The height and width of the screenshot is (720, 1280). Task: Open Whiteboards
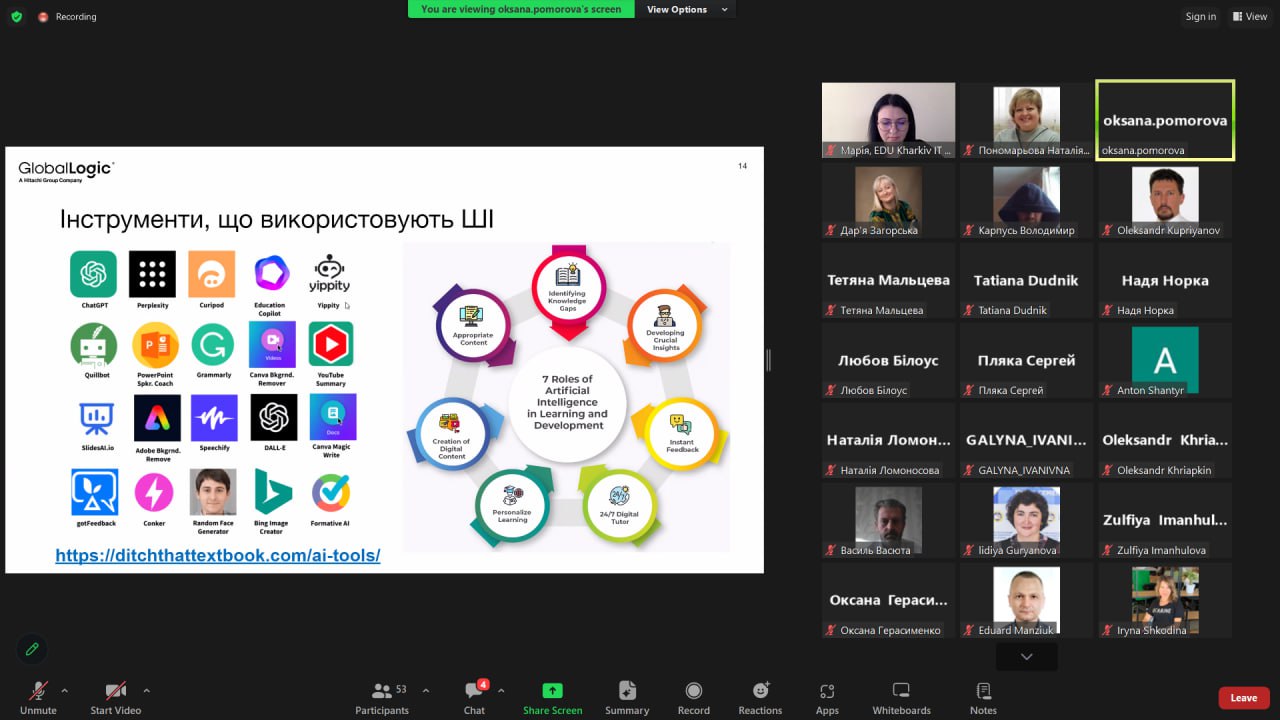click(x=901, y=697)
